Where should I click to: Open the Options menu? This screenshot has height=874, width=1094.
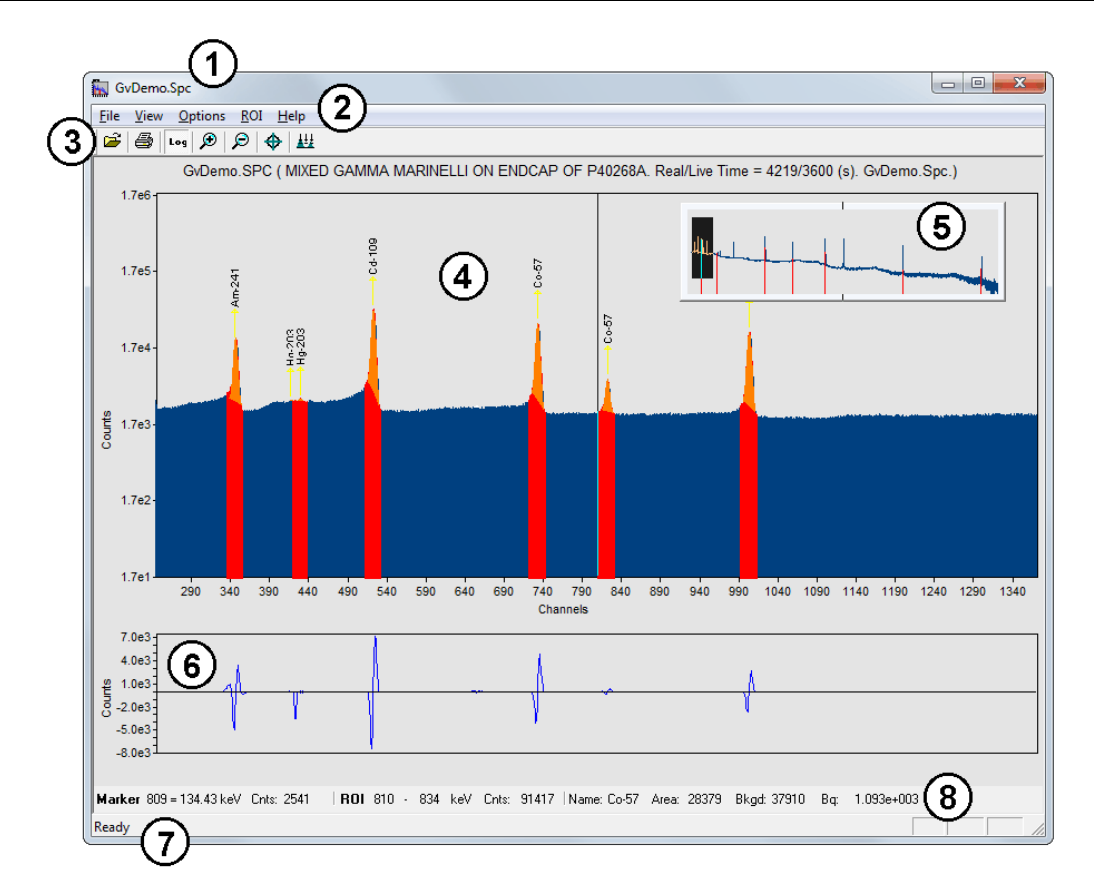pyautogui.click(x=202, y=116)
